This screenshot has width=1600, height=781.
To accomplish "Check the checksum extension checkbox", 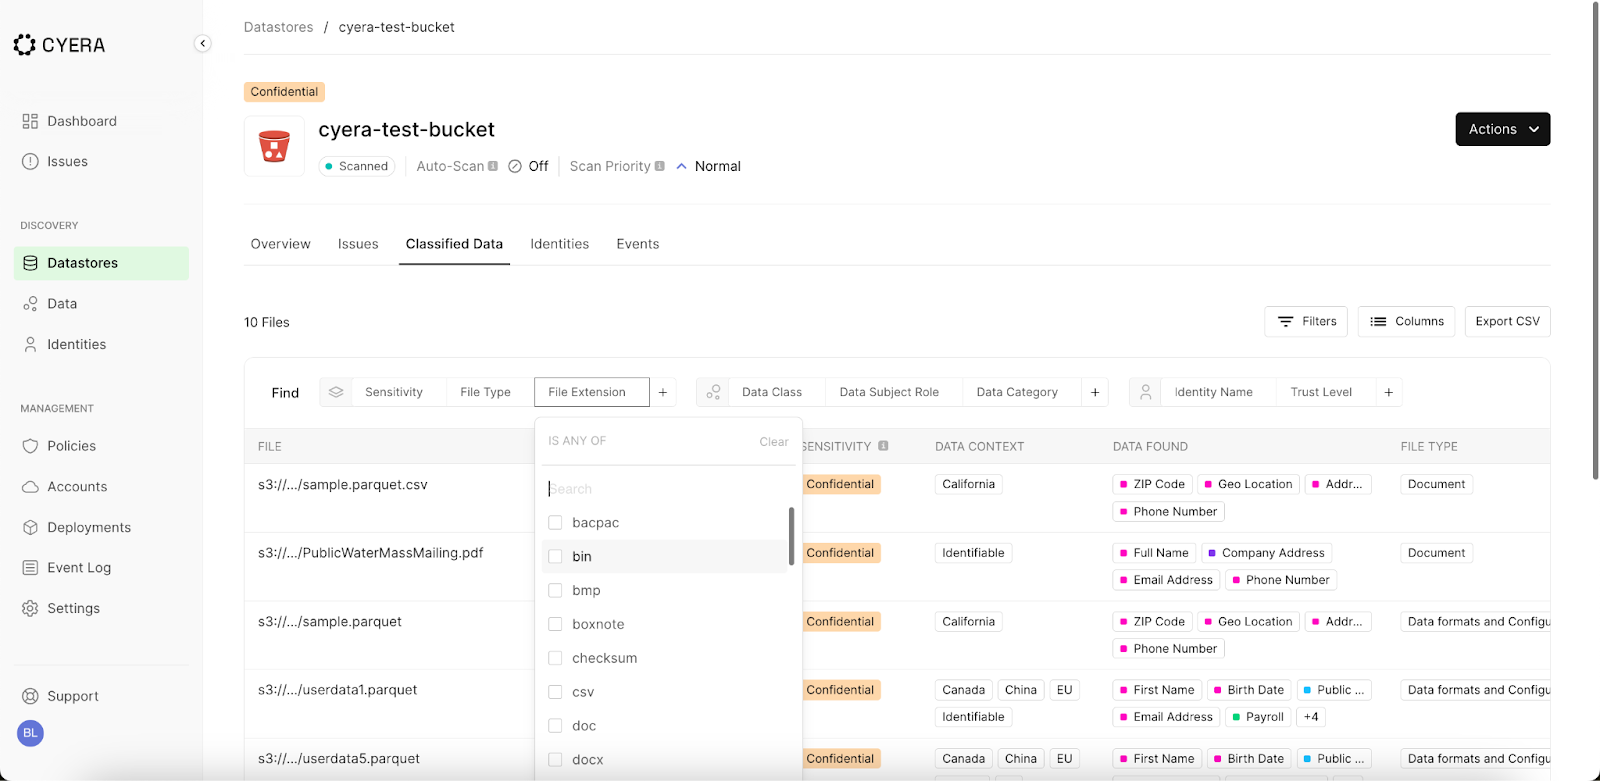I will (555, 658).
